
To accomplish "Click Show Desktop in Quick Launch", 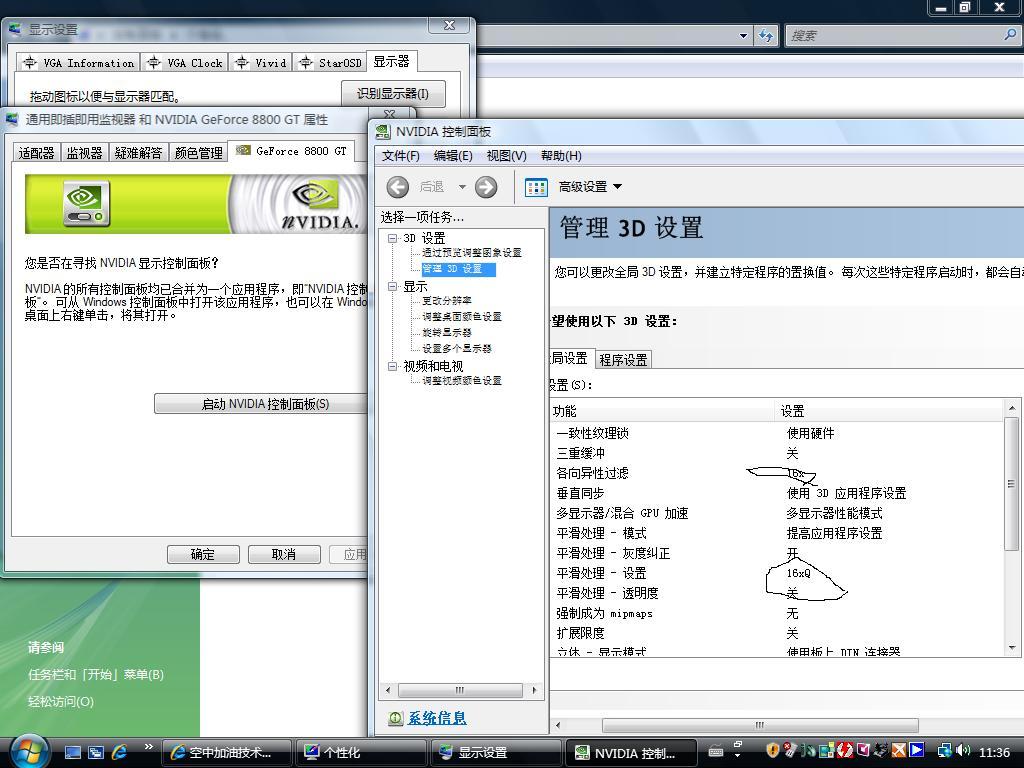I will 72,752.
